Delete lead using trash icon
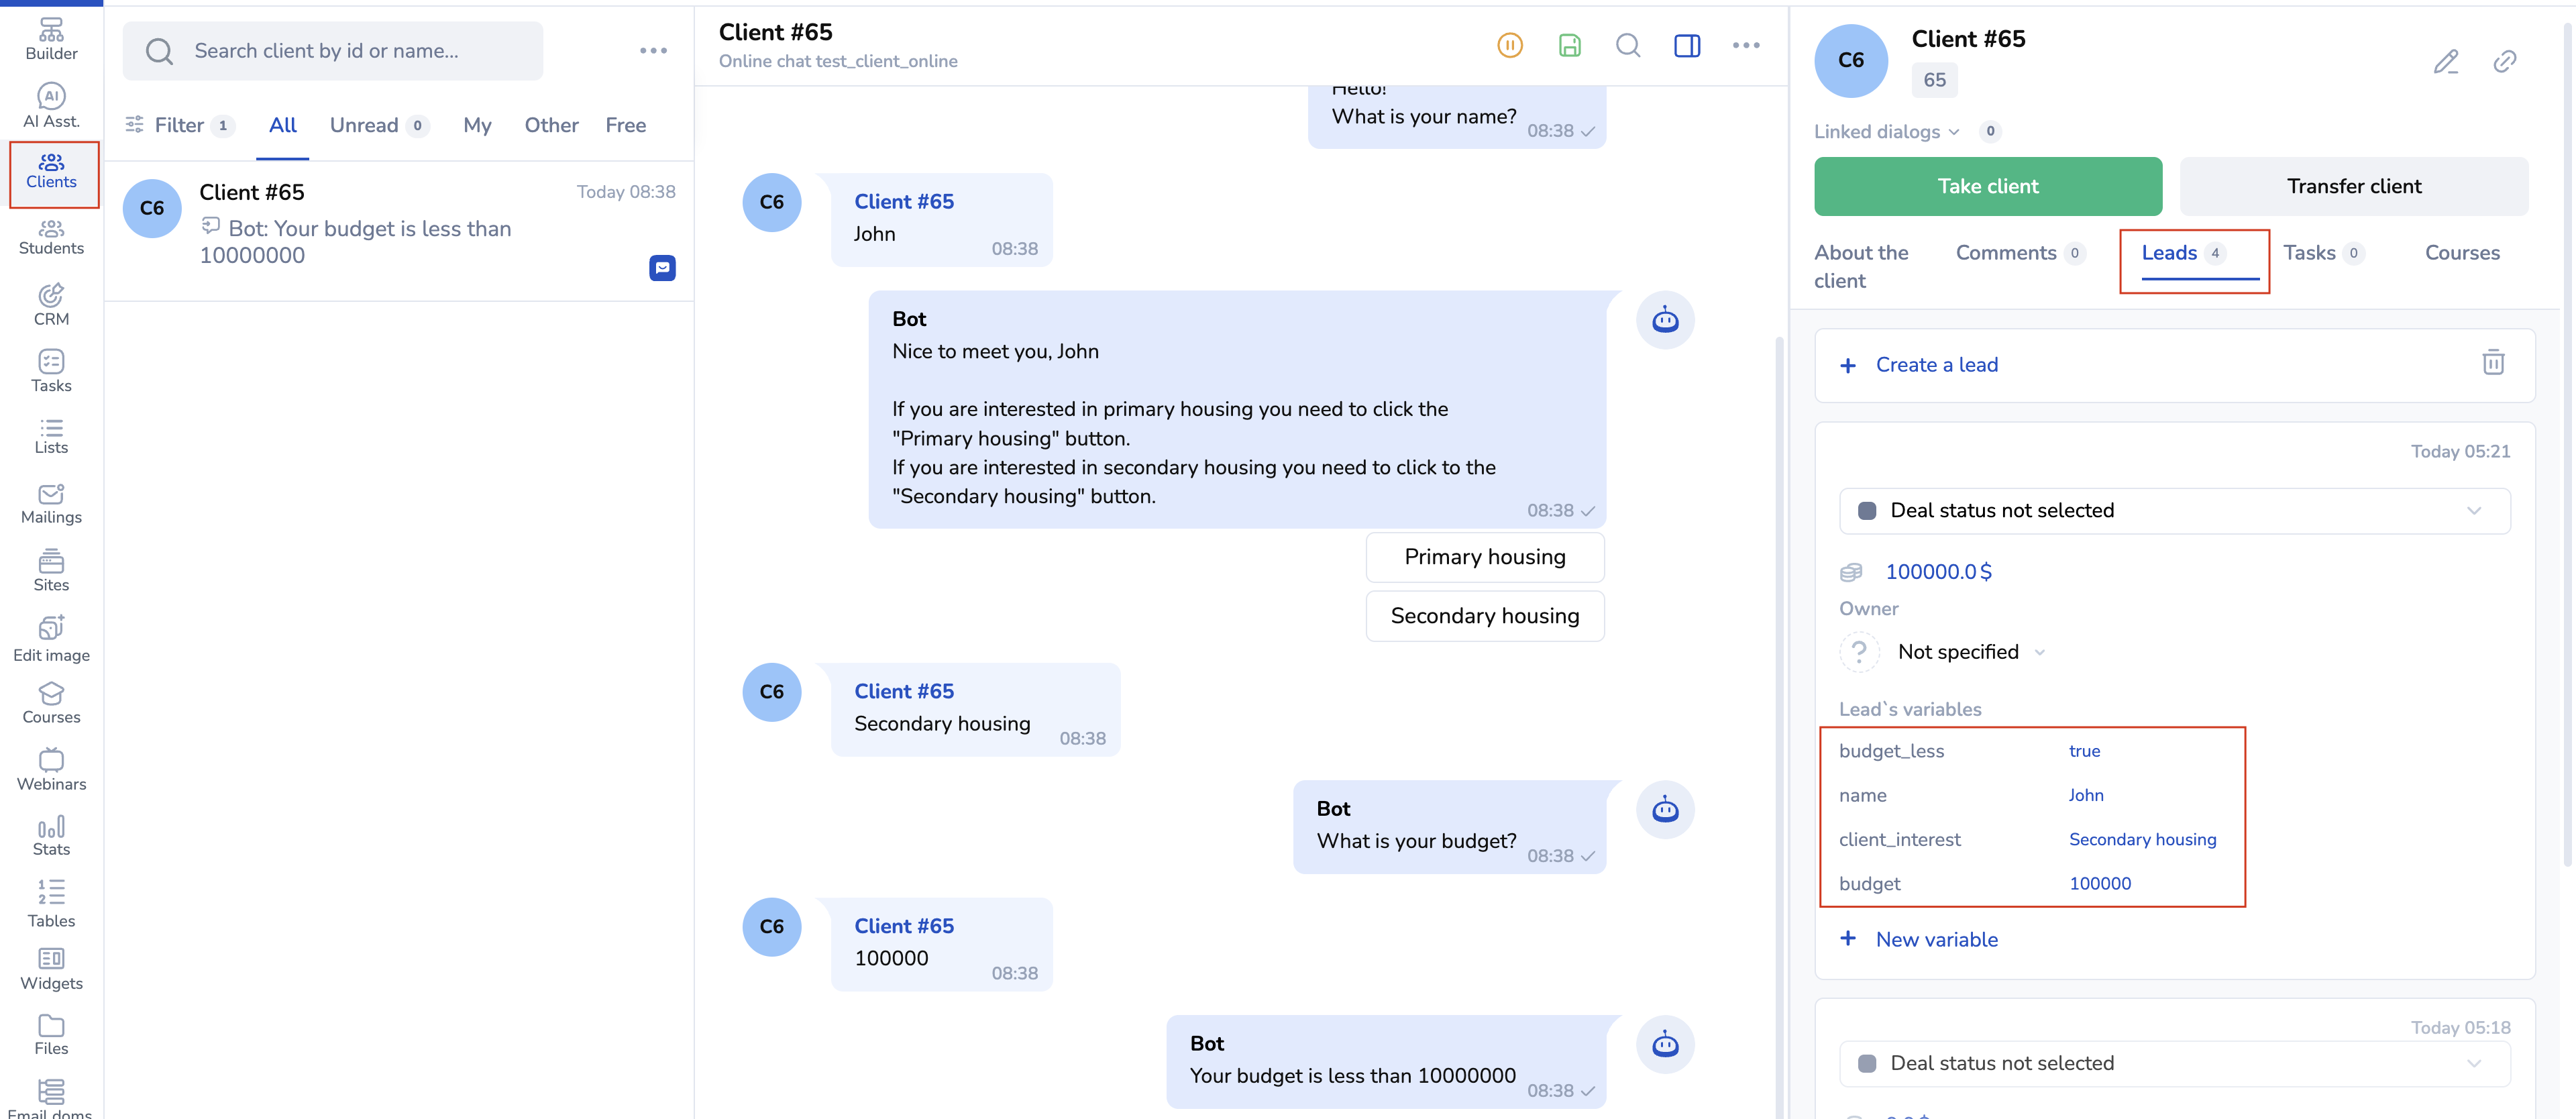The image size is (2576, 1119). 2493,363
